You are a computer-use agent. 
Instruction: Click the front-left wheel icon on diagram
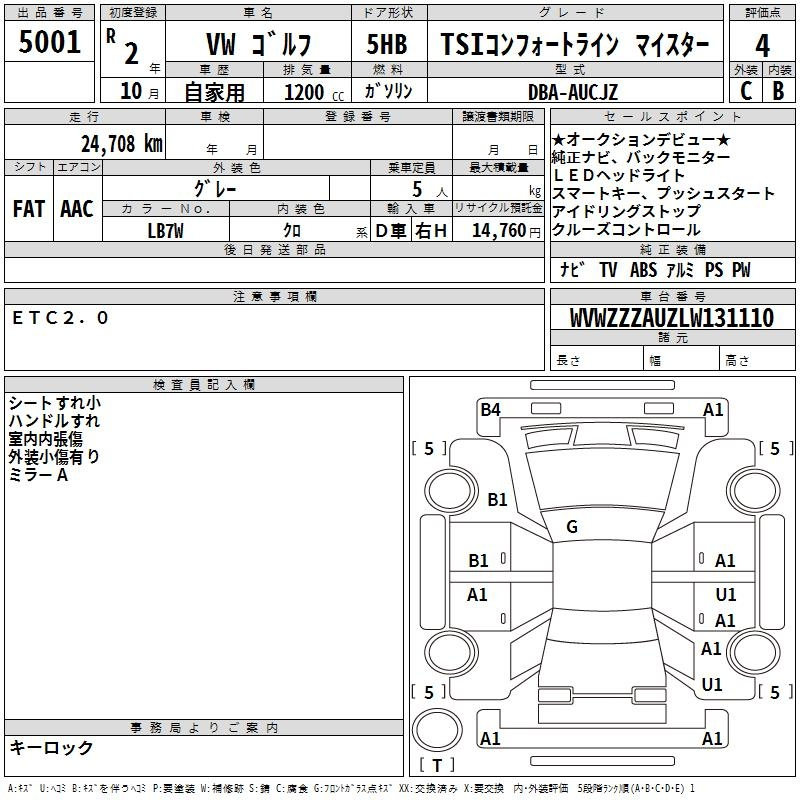click(452, 491)
